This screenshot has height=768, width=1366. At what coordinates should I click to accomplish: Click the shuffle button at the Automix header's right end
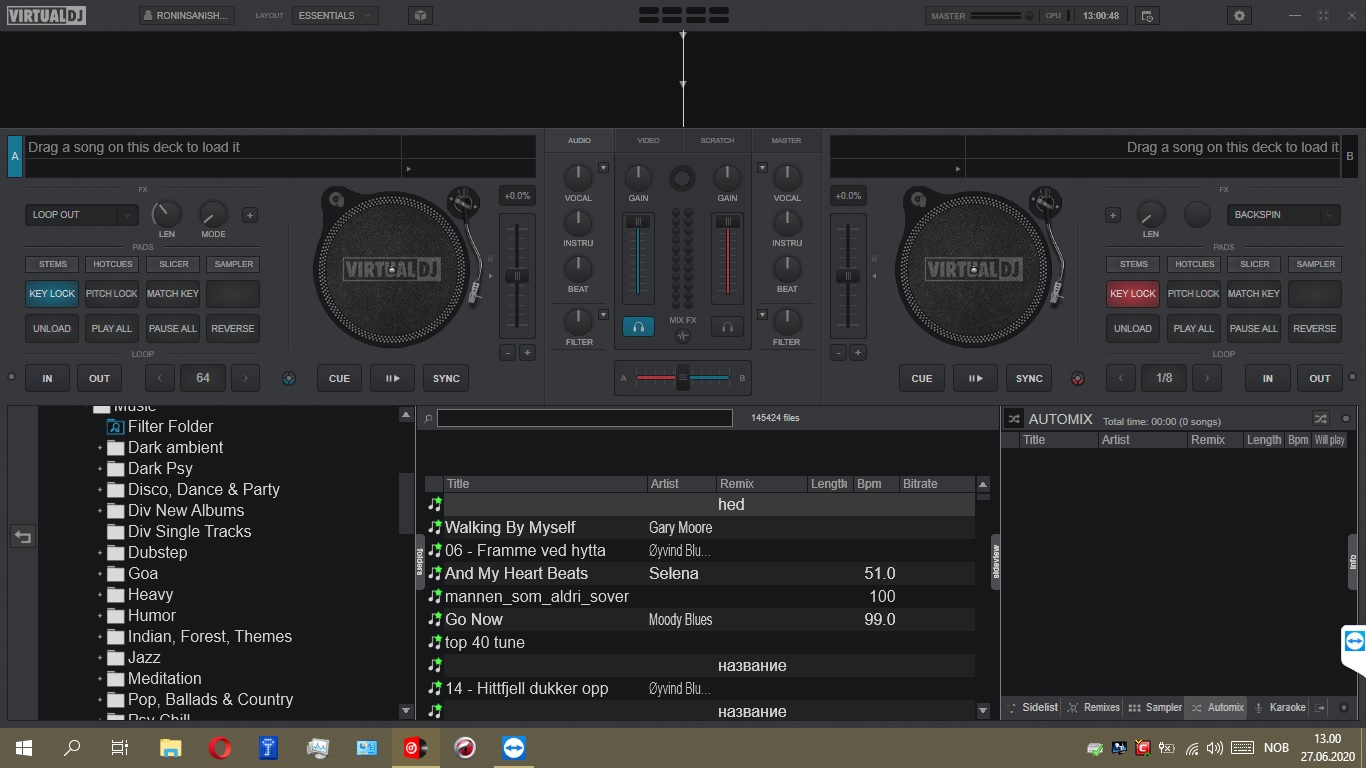(x=1321, y=419)
